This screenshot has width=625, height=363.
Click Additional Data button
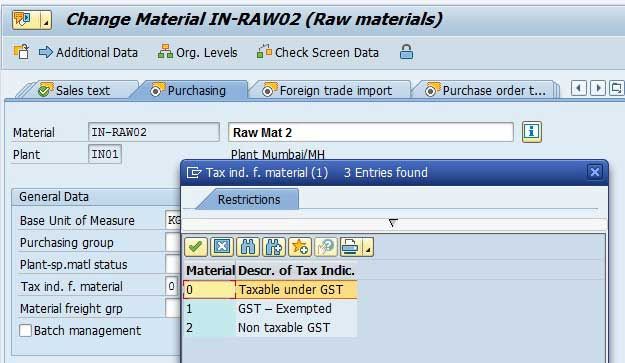click(x=88, y=52)
